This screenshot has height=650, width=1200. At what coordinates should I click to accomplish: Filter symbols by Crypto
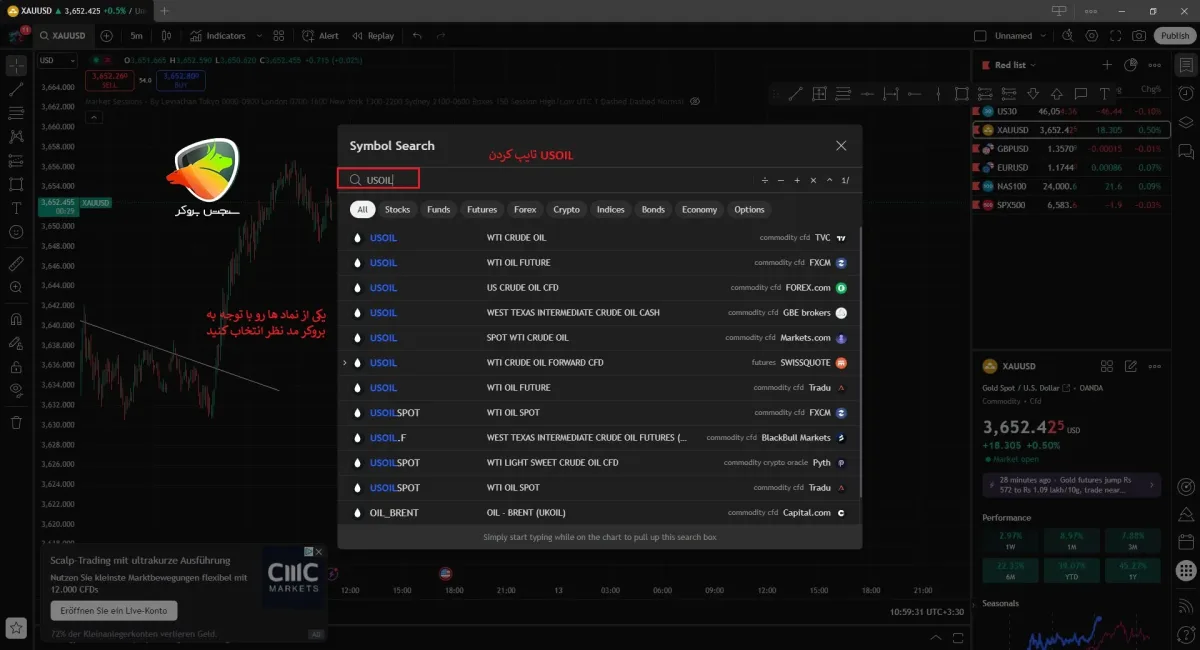click(x=566, y=210)
